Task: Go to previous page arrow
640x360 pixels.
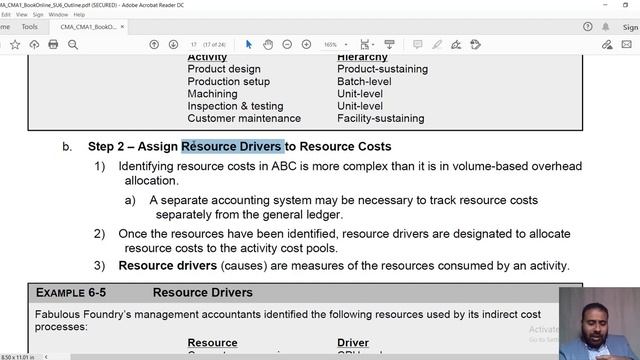Action: point(154,44)
